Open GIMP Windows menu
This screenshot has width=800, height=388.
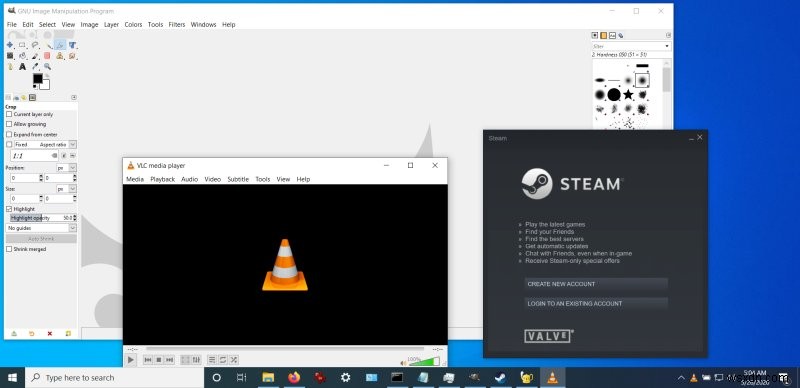(203, 25)
